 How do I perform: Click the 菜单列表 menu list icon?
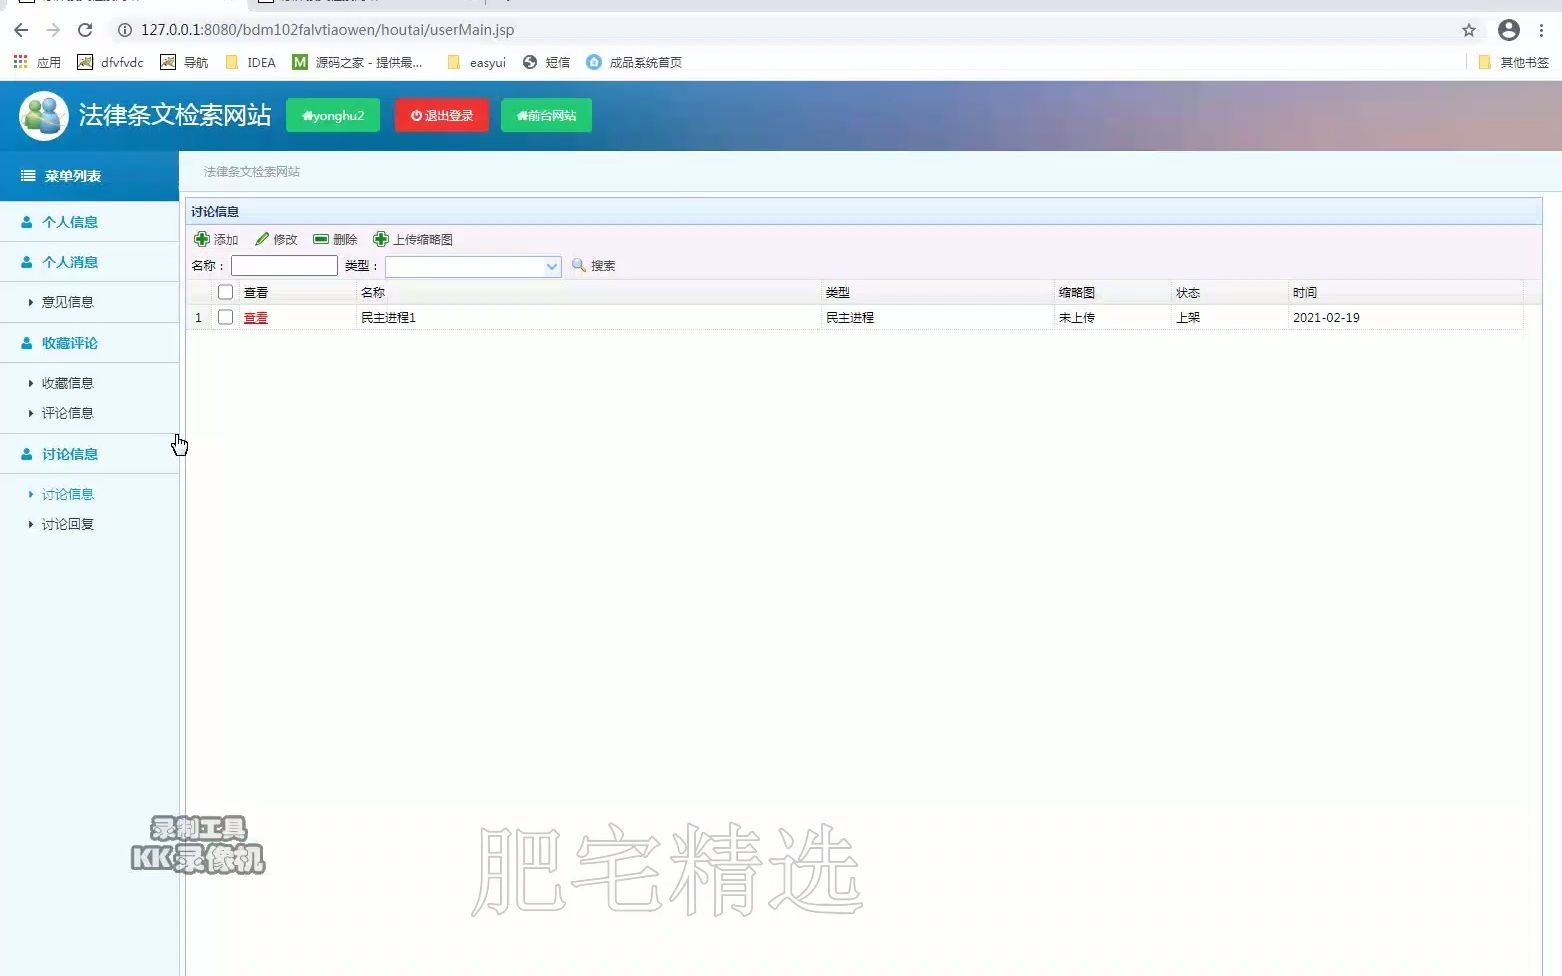(28, 176)
